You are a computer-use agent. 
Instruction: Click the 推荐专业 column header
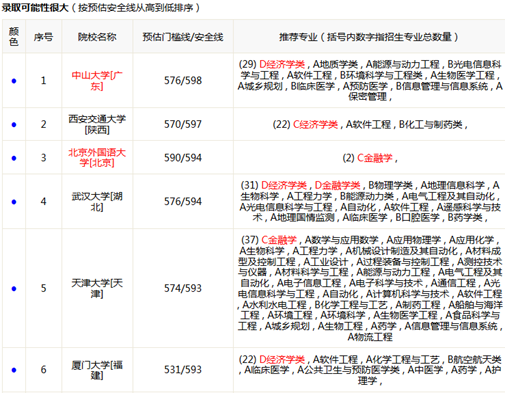point(369,37)
